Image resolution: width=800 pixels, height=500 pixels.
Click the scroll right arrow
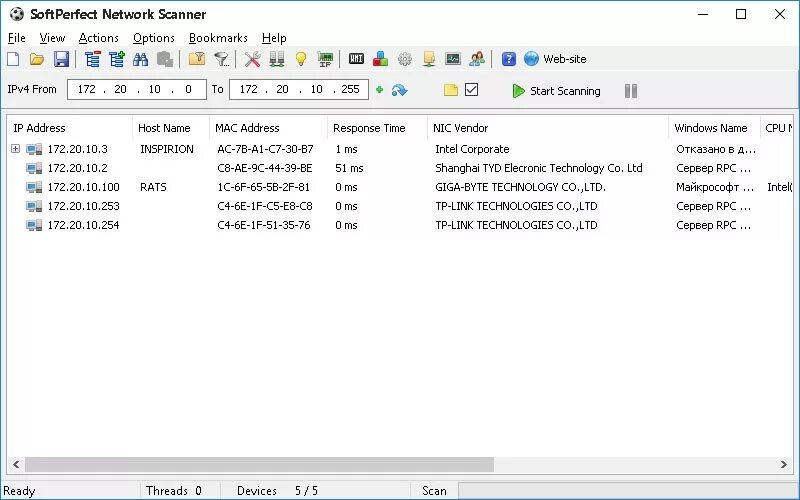point(784,464)
